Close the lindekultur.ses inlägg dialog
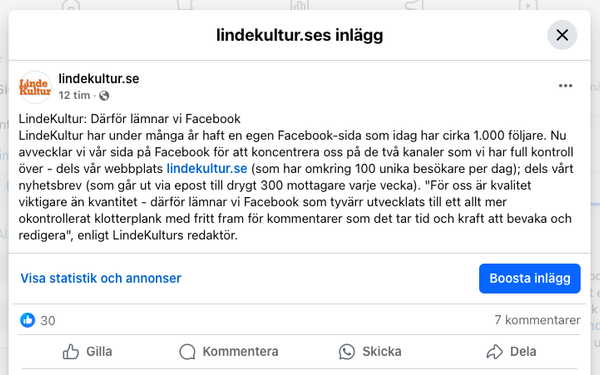The image size is (600, 375). point(562,35)
